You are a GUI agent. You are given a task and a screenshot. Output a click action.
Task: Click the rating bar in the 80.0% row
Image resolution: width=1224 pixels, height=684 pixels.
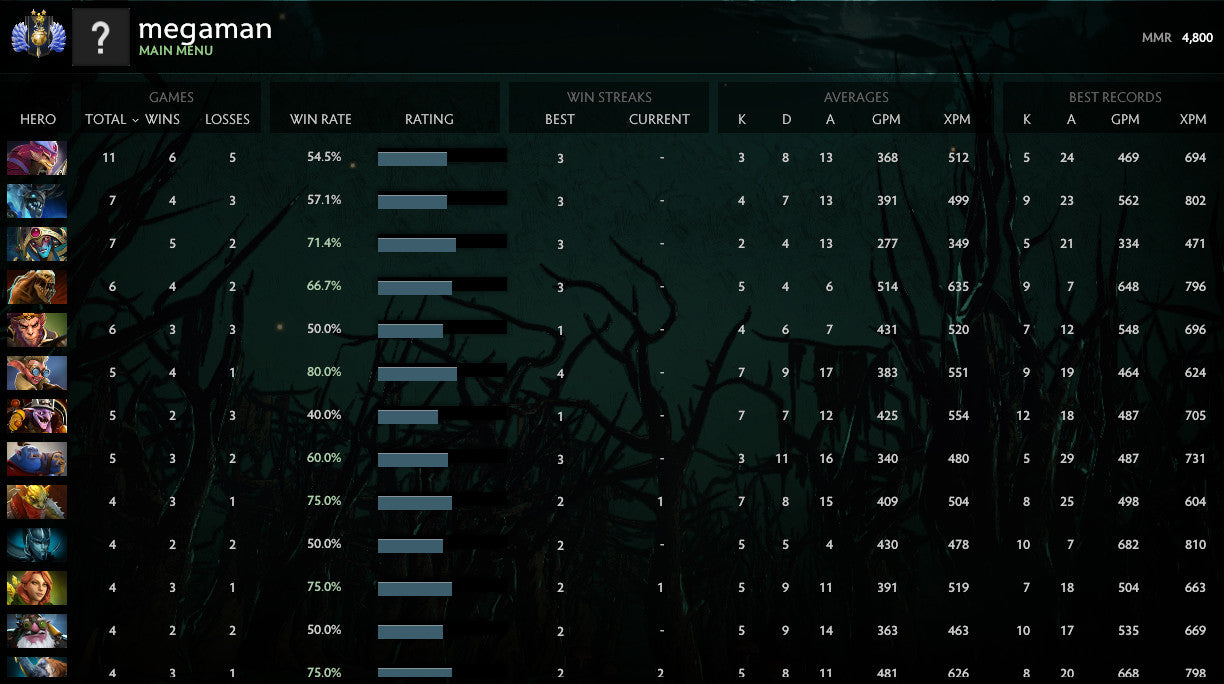pos(417,373)
